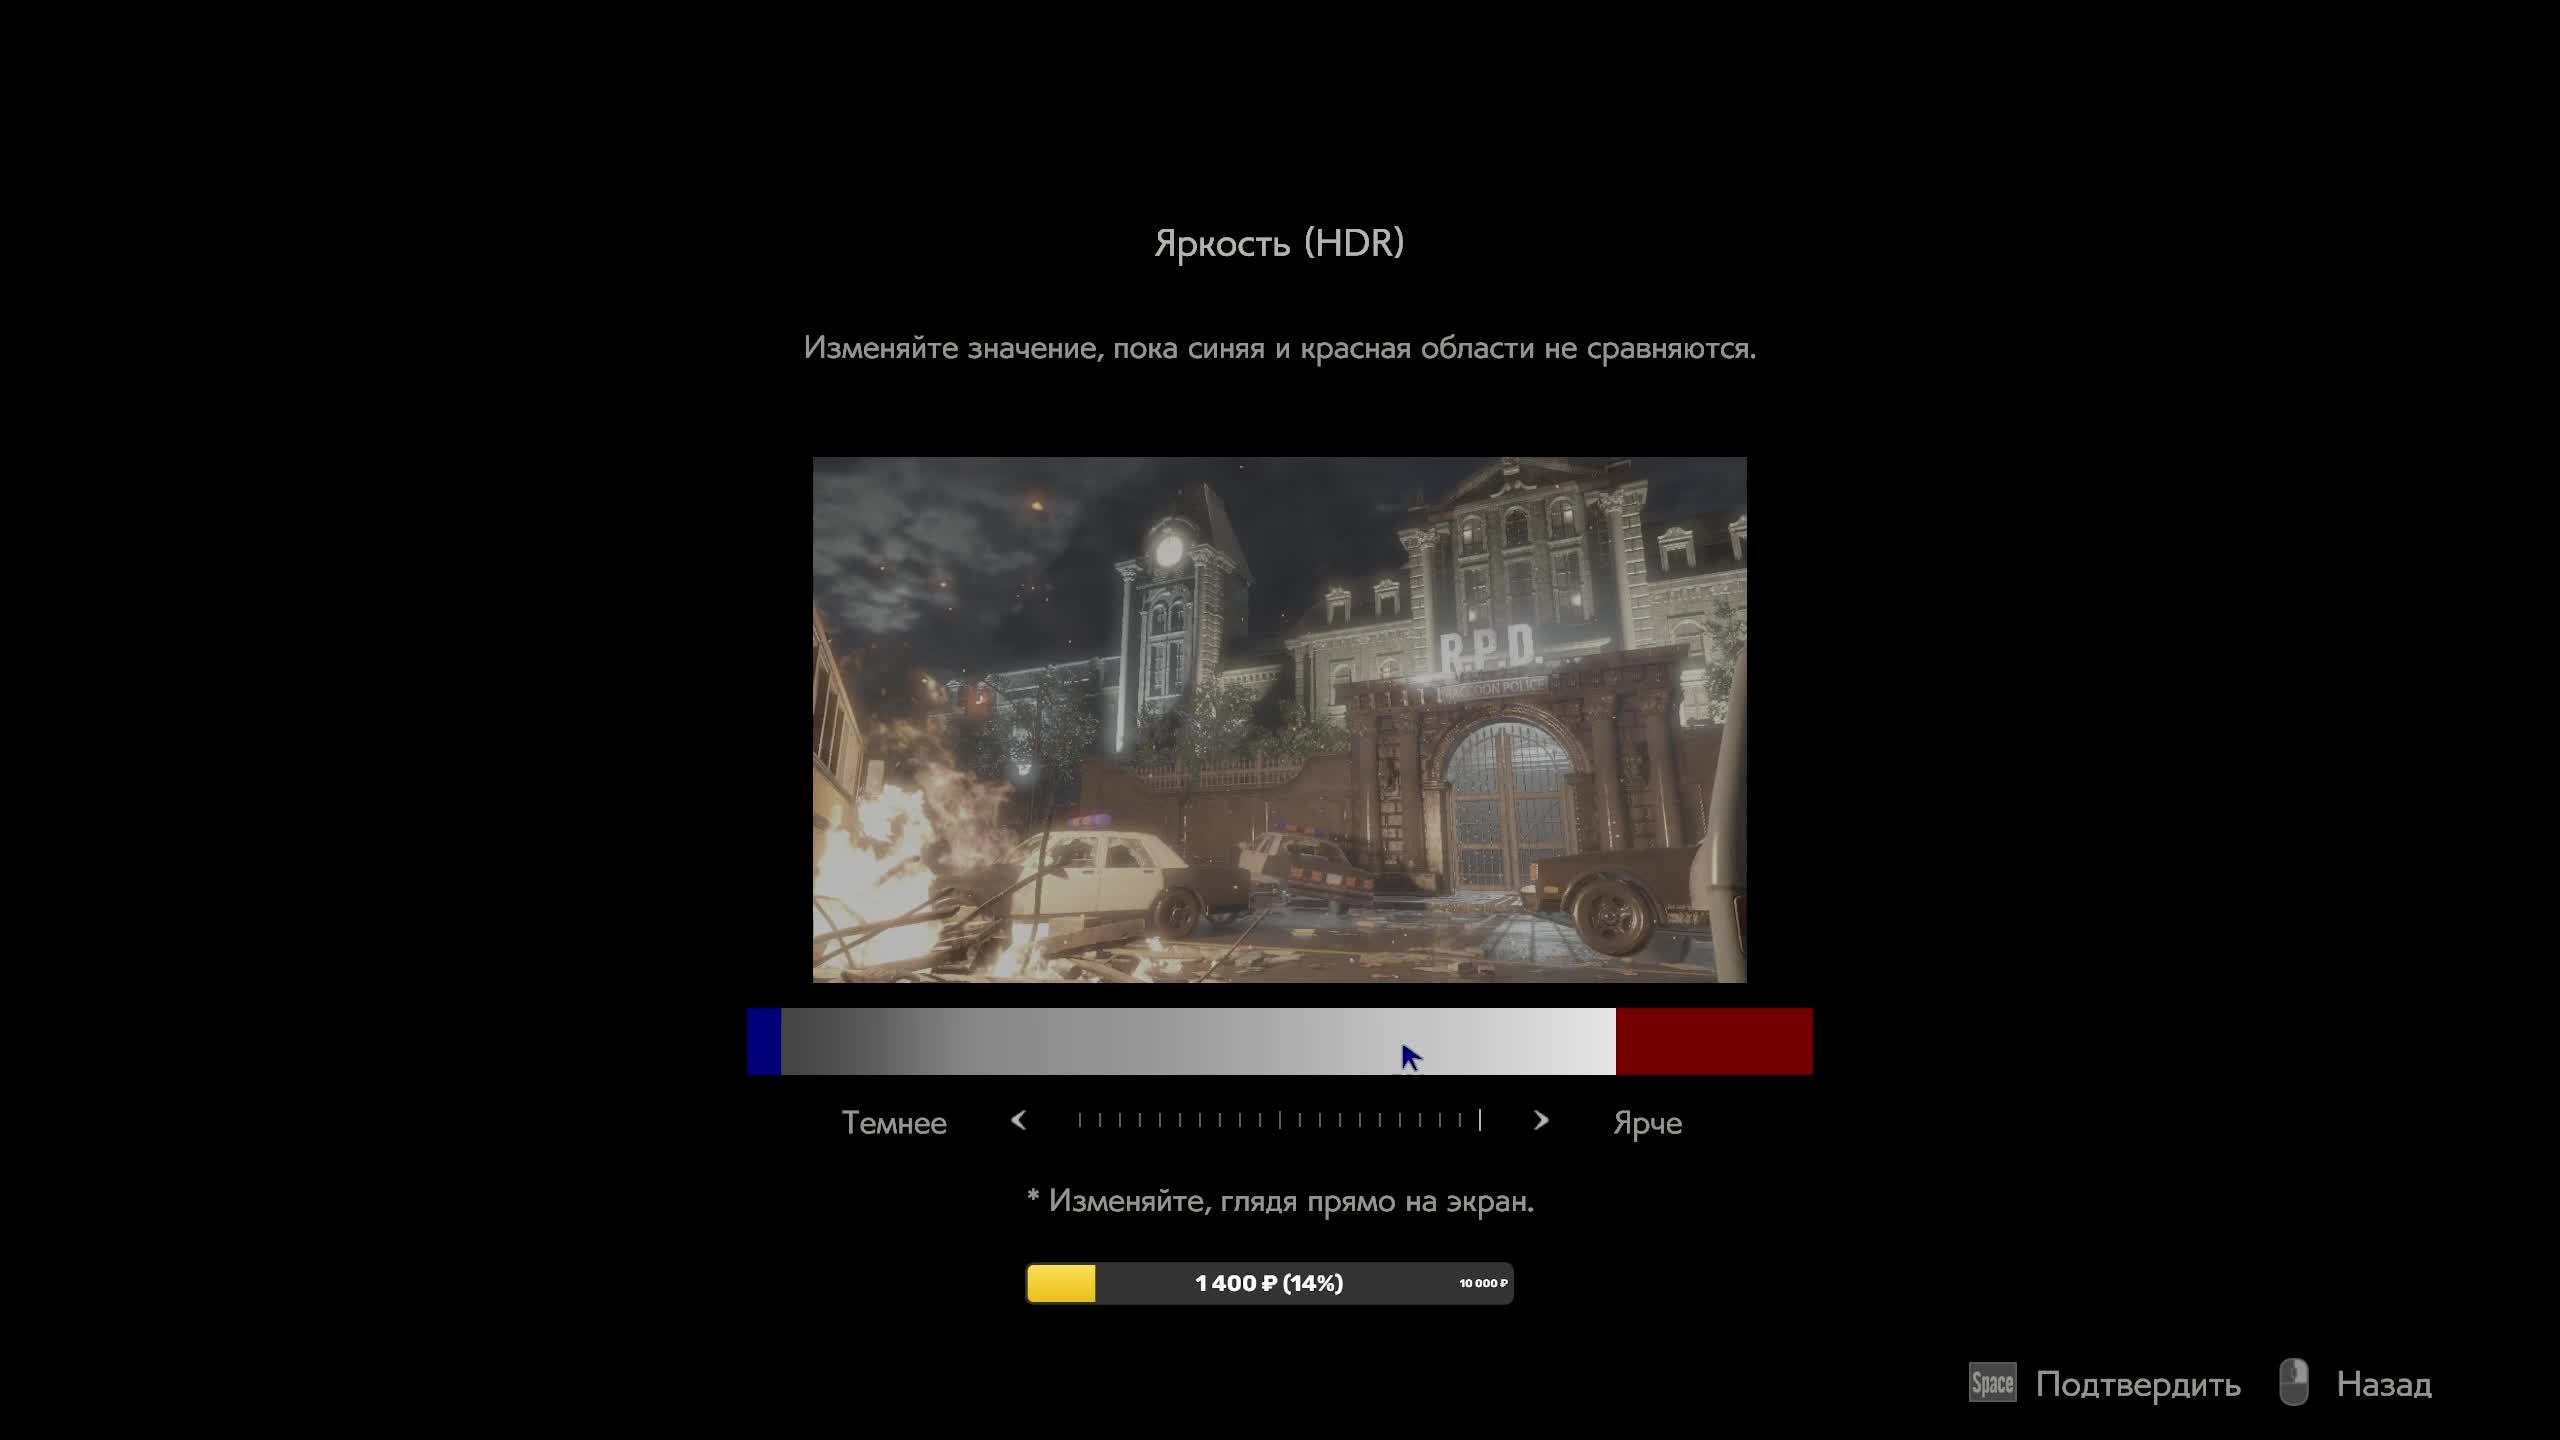
Task: Go back via the Назад label
Action: 2383,1384
